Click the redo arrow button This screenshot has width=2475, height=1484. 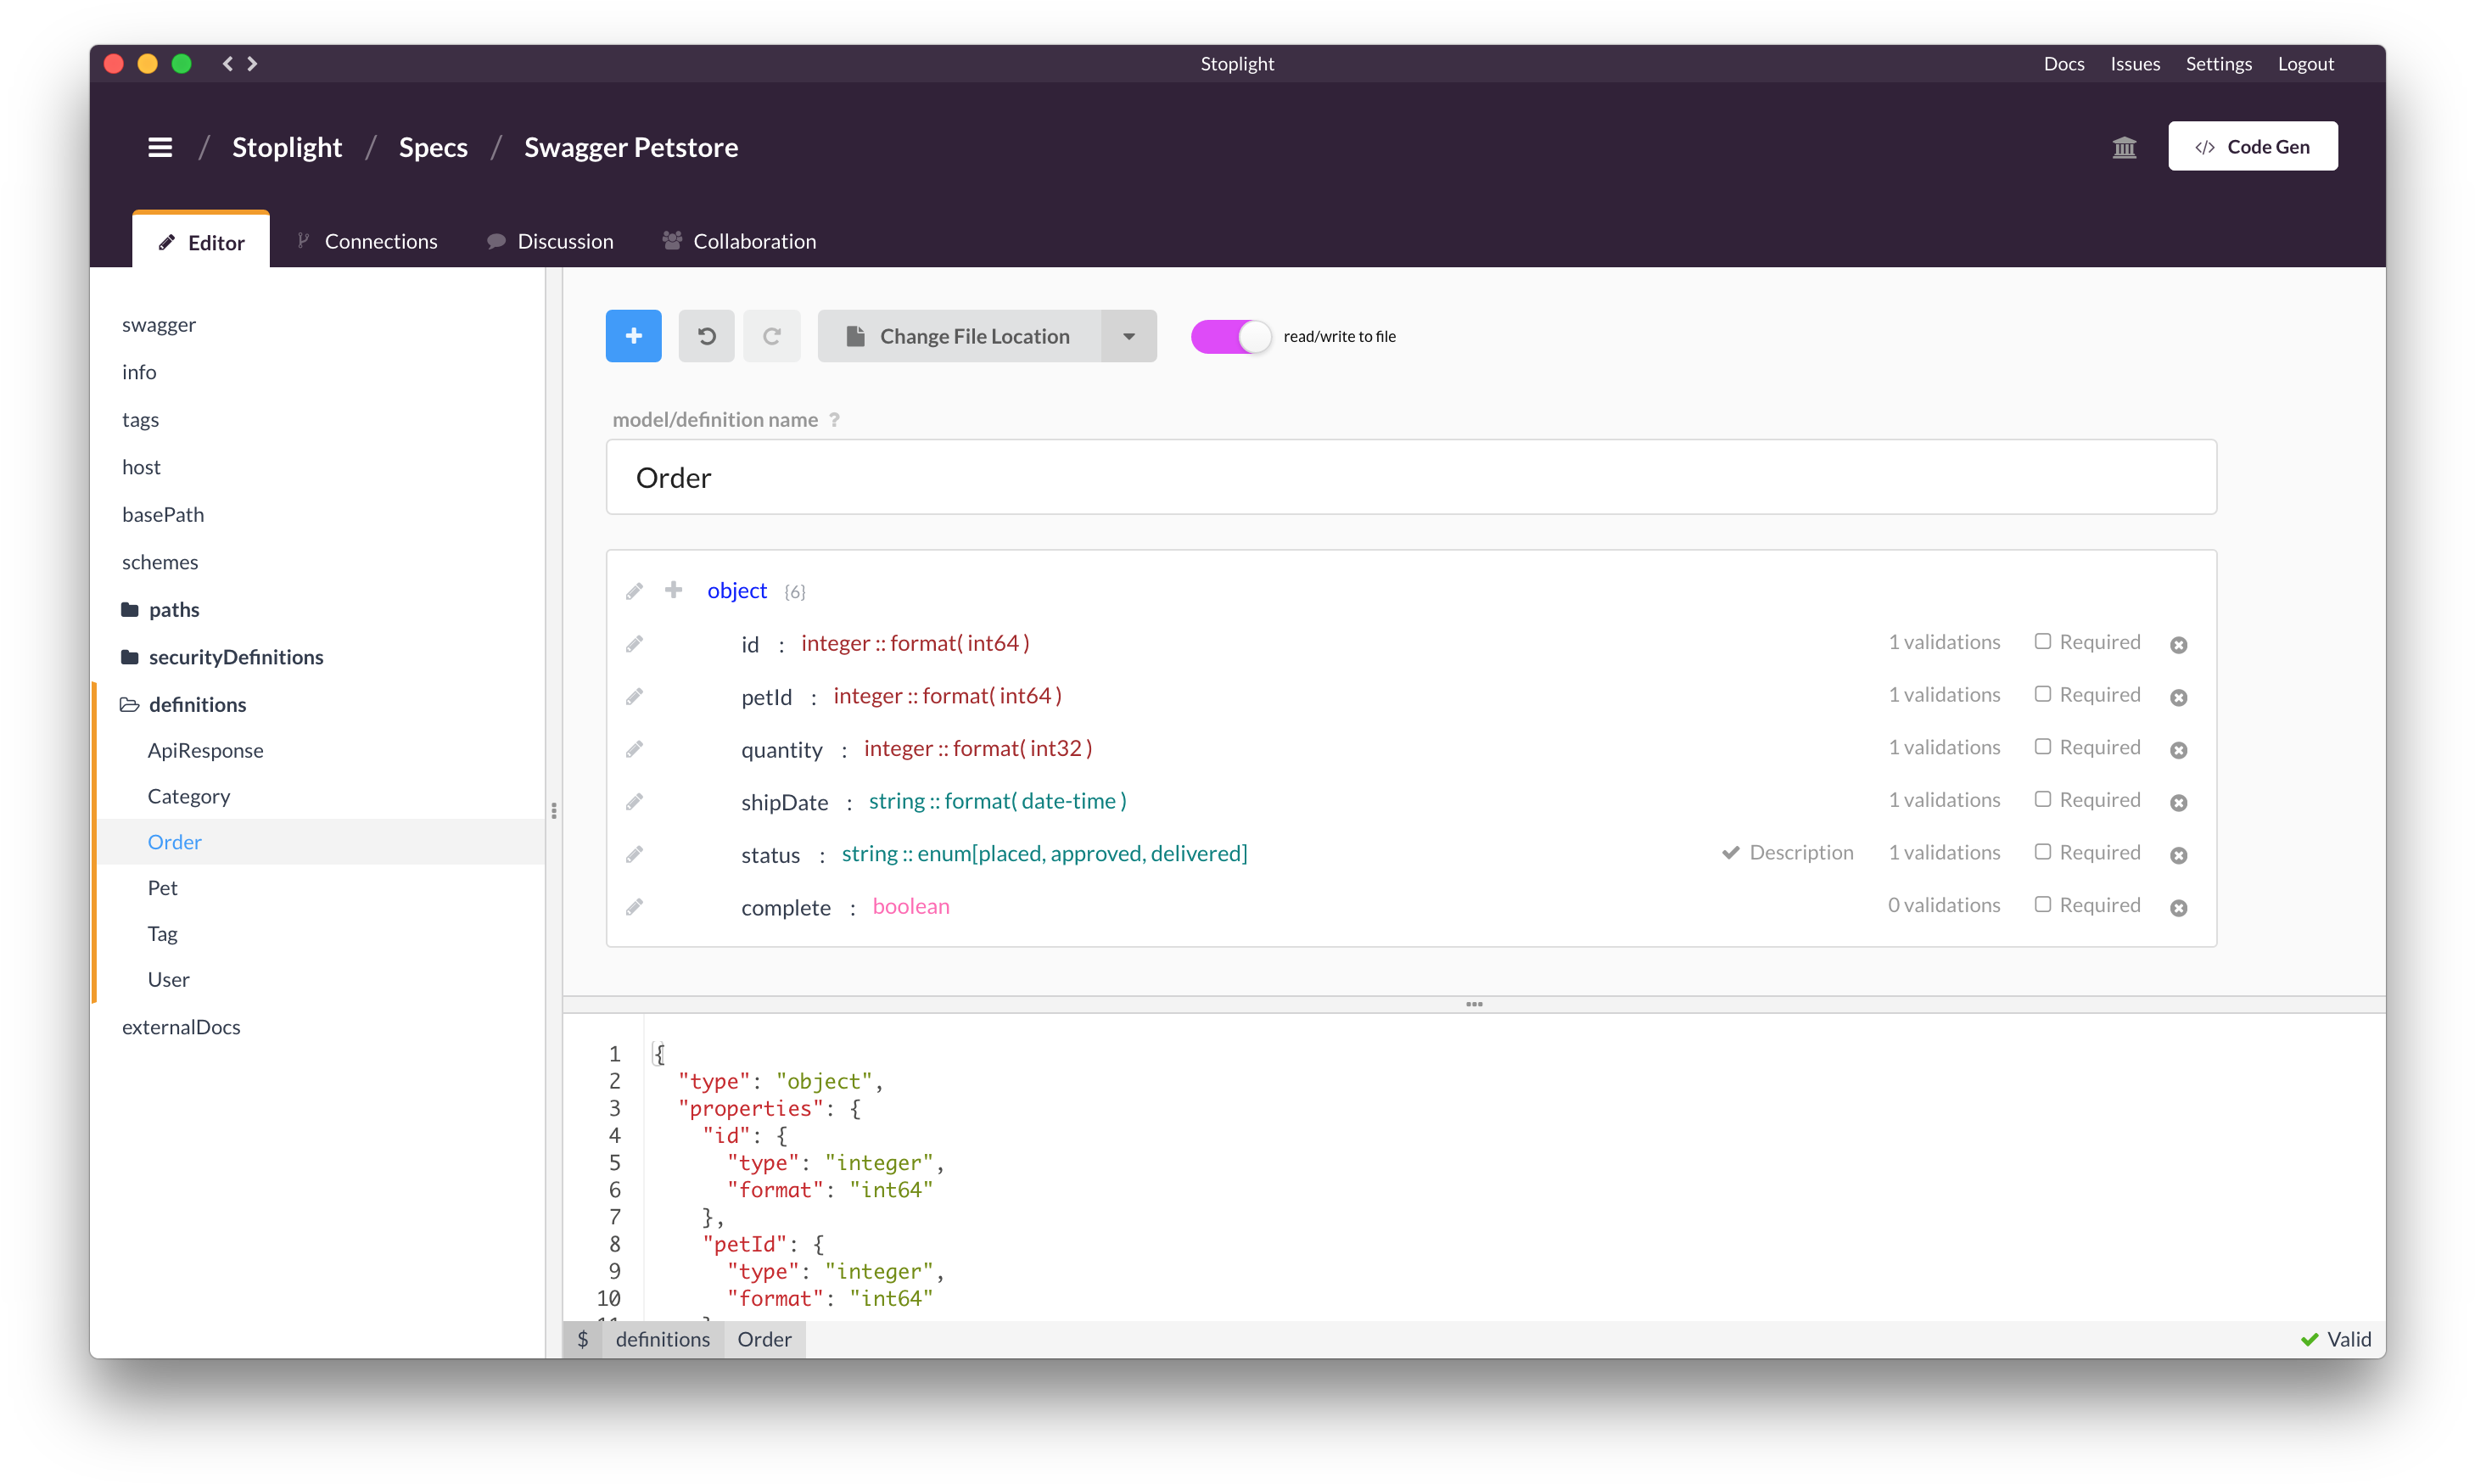771,336
